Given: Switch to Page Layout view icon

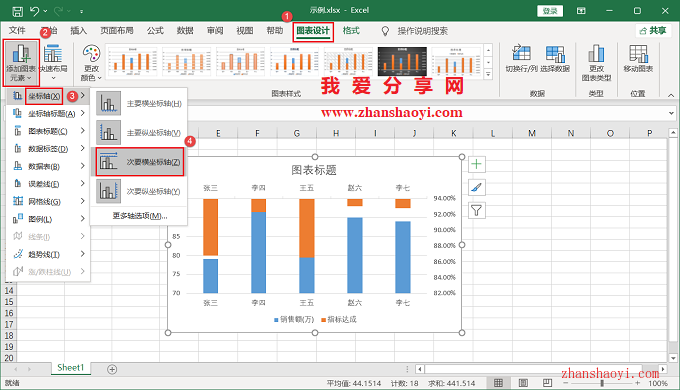Looking at the screenshot, I should [523, 383].
